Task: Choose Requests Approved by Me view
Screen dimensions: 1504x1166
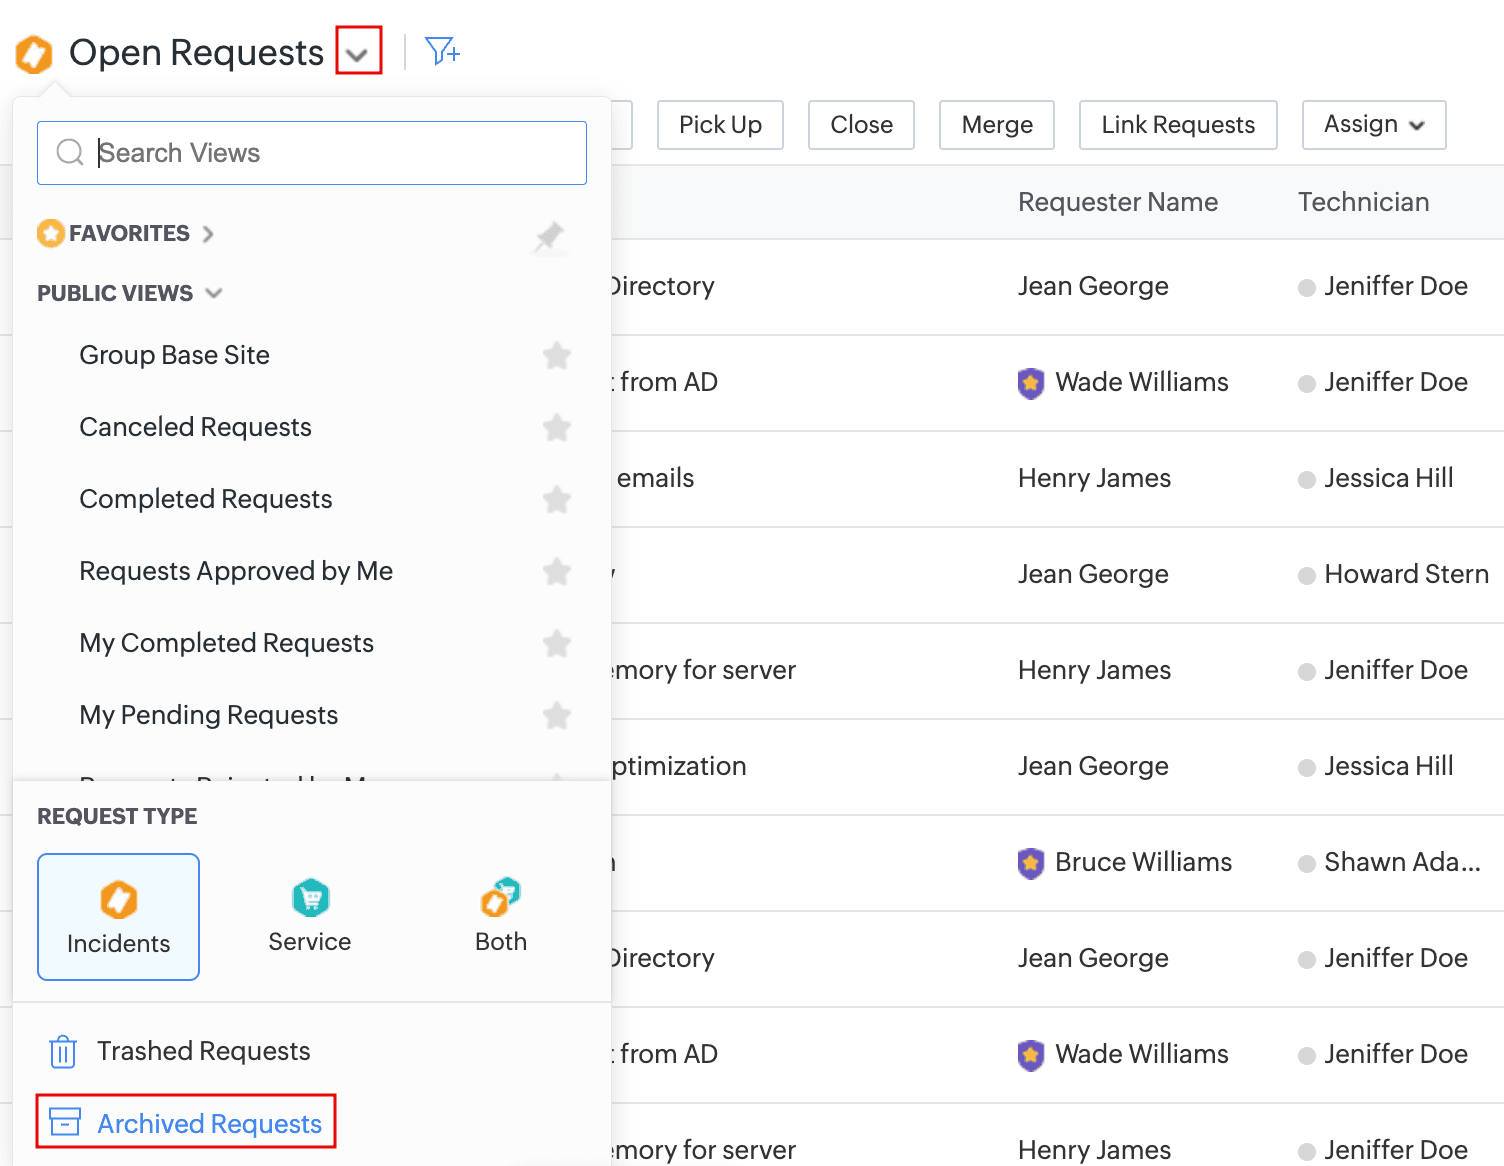Action: (x=236, y=571)
